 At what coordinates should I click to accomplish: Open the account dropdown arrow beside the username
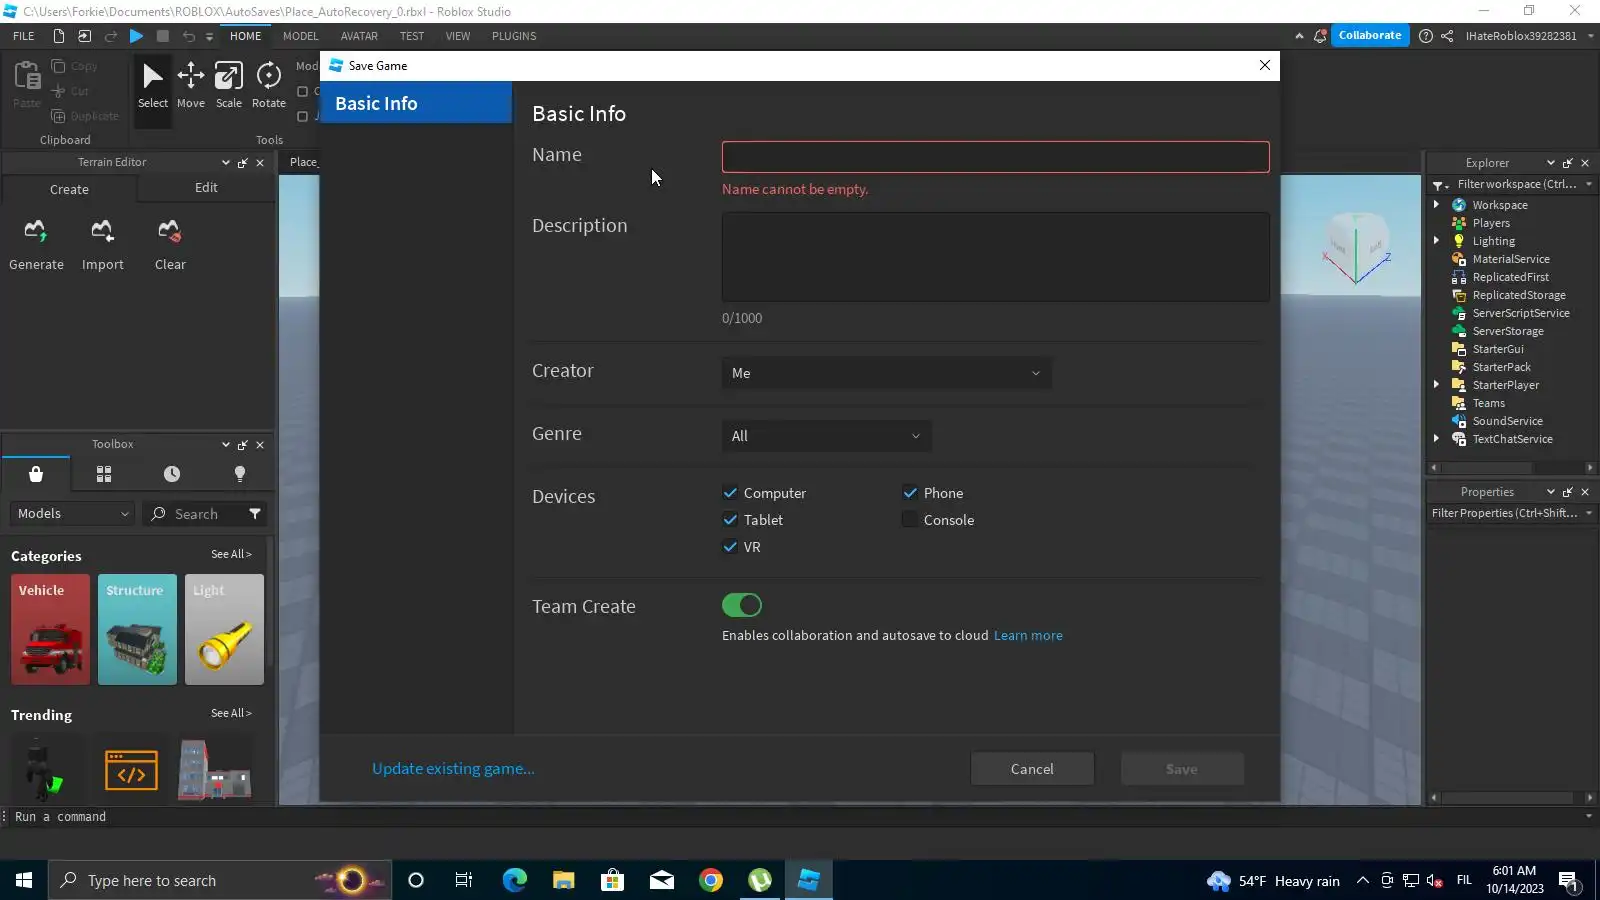coord(1590,36)
